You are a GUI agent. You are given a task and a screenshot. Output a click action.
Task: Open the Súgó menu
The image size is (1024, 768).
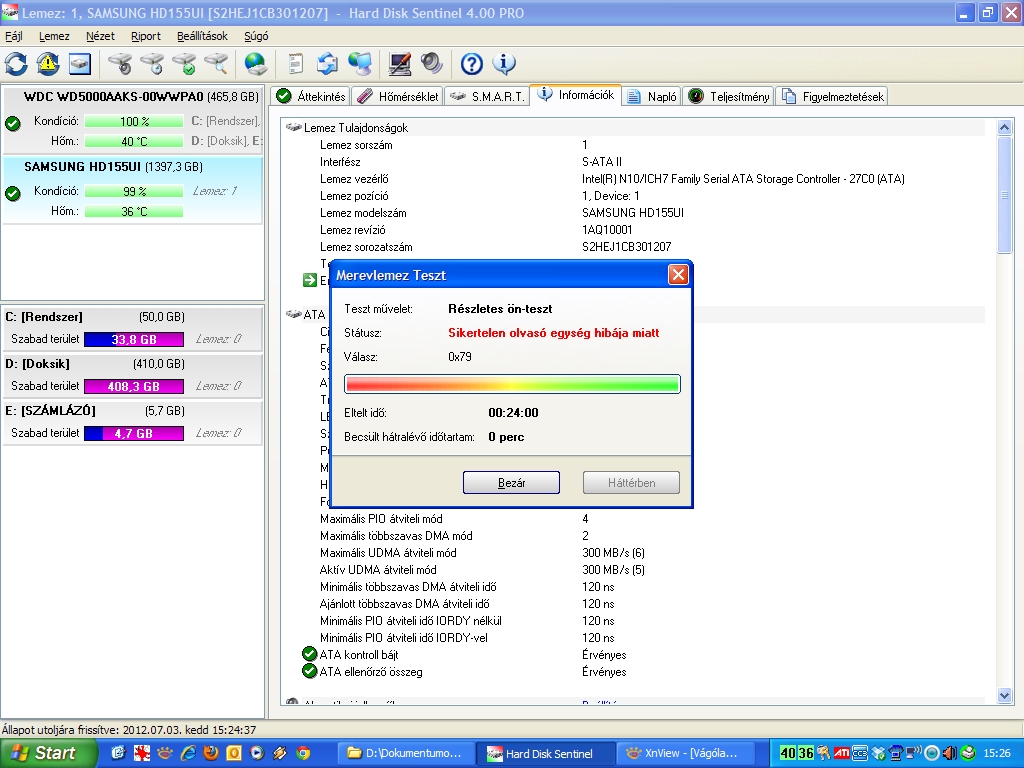pos(256,36)
